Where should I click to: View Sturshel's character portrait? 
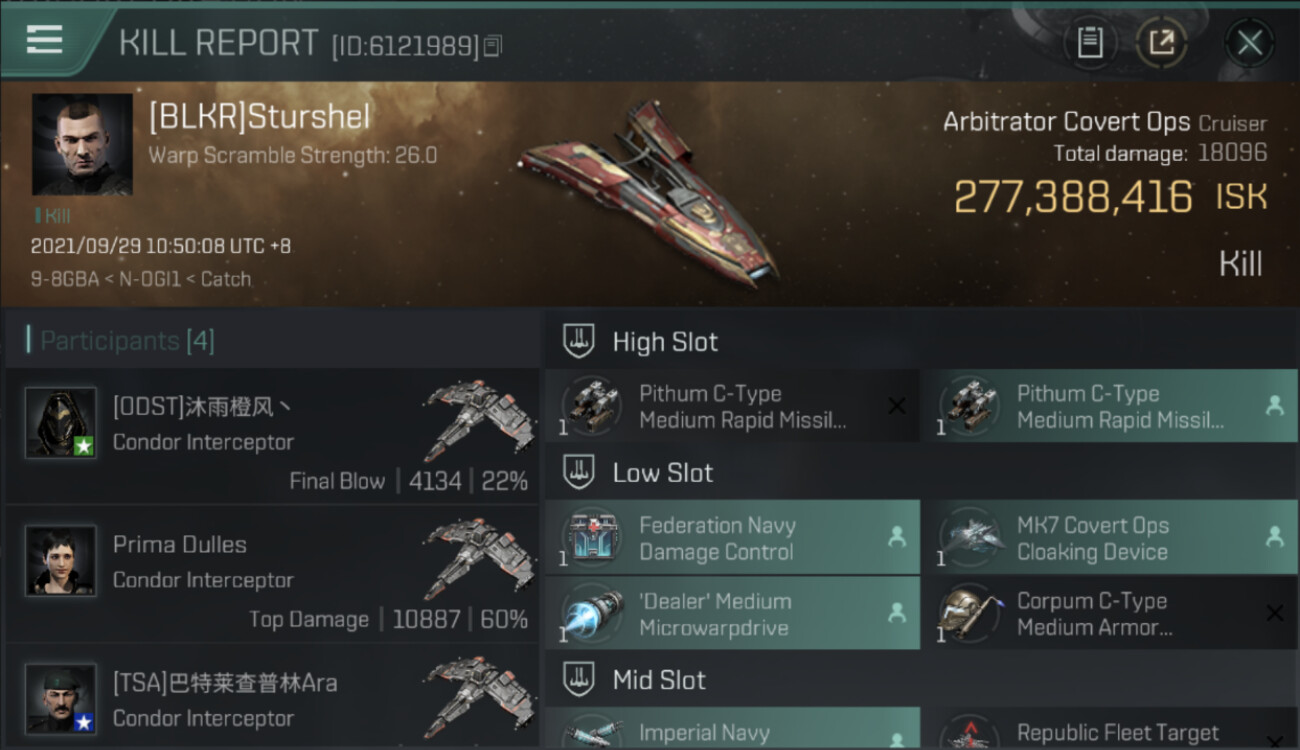click(82, 144)
